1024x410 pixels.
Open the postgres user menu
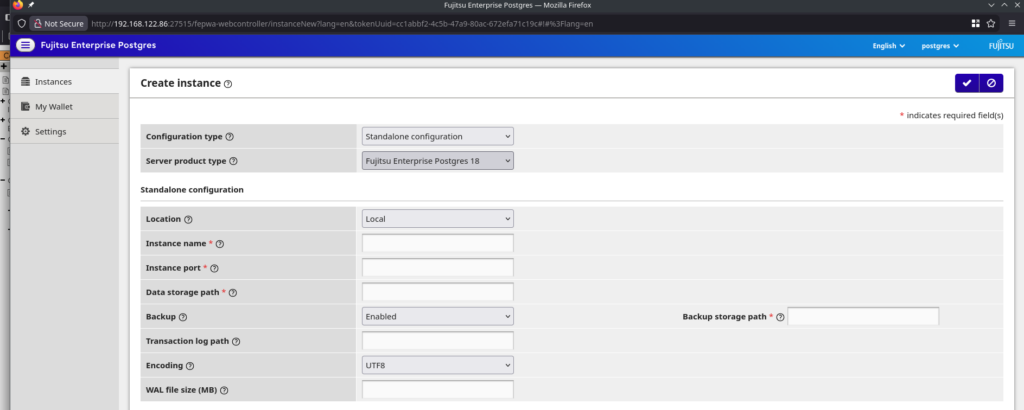[939, 45]
